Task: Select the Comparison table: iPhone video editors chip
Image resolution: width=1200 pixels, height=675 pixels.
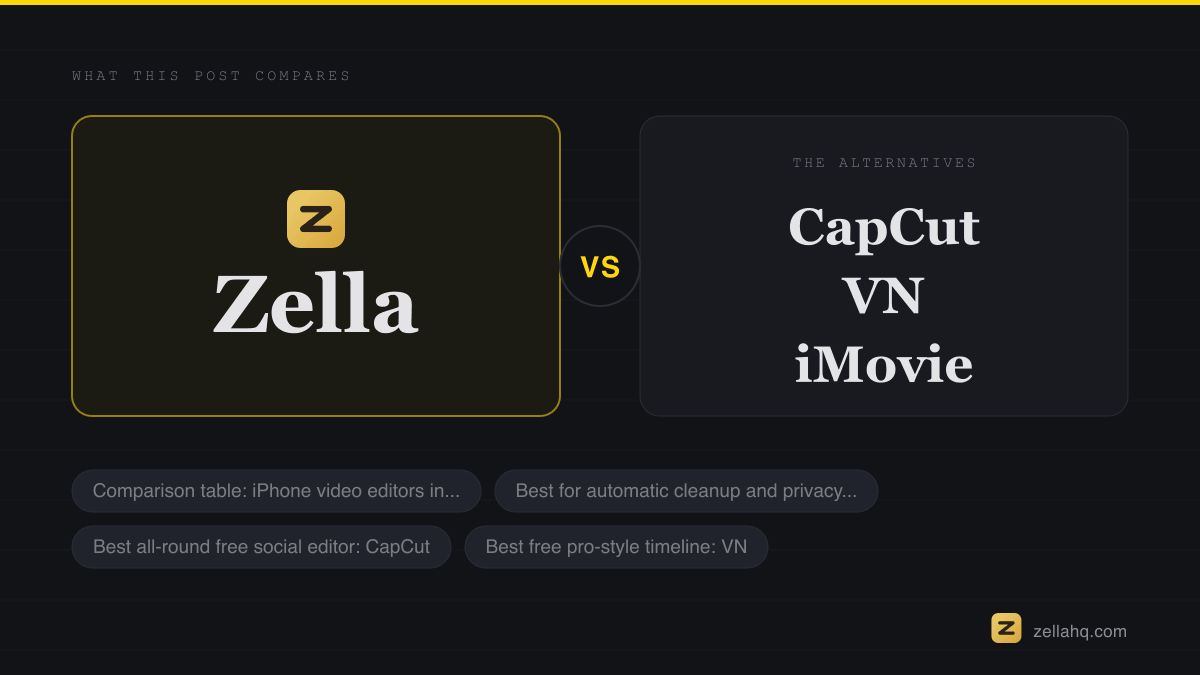Action: (x=276, y=491)
